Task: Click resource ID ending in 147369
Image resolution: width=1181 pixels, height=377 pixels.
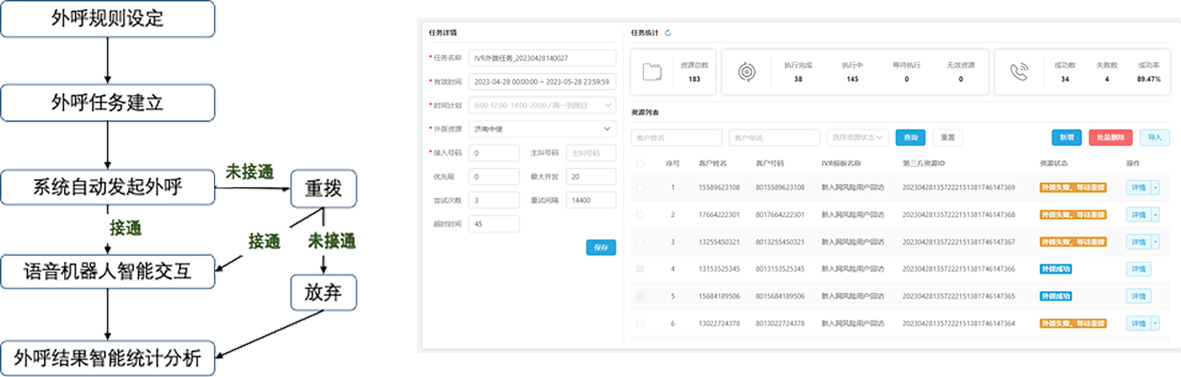Action: [x=958, y=187]
